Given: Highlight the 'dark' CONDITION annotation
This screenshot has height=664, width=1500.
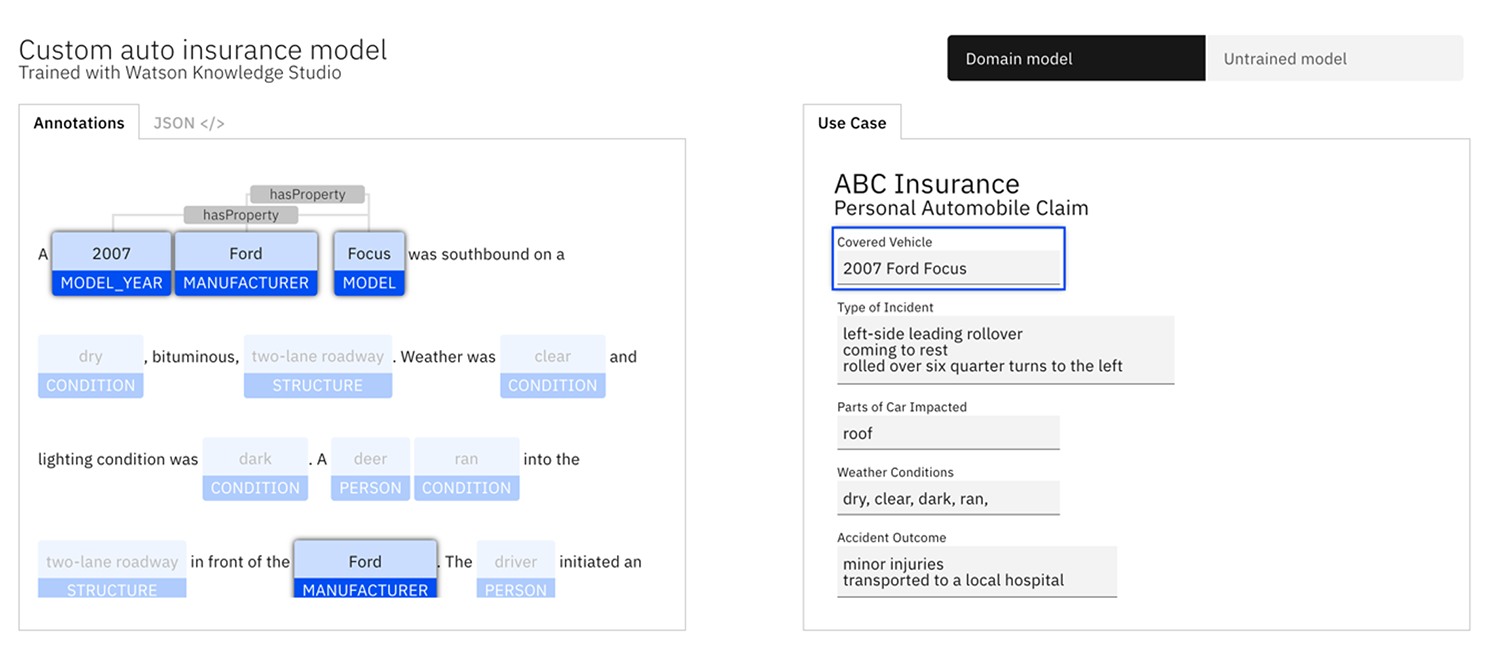Looking at the screenshot, I should pyautogui.click(x=255, y=470).
